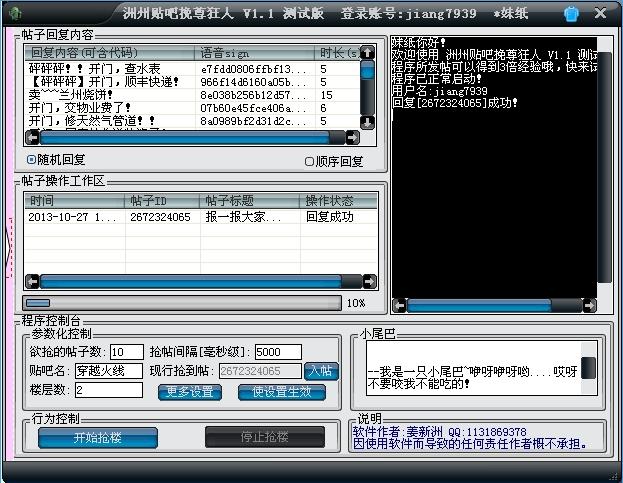Click reply list vertical scrollbar thumb
Image resolution: width=623 pixels, height=483 pixels.
(x=367, y=71)
